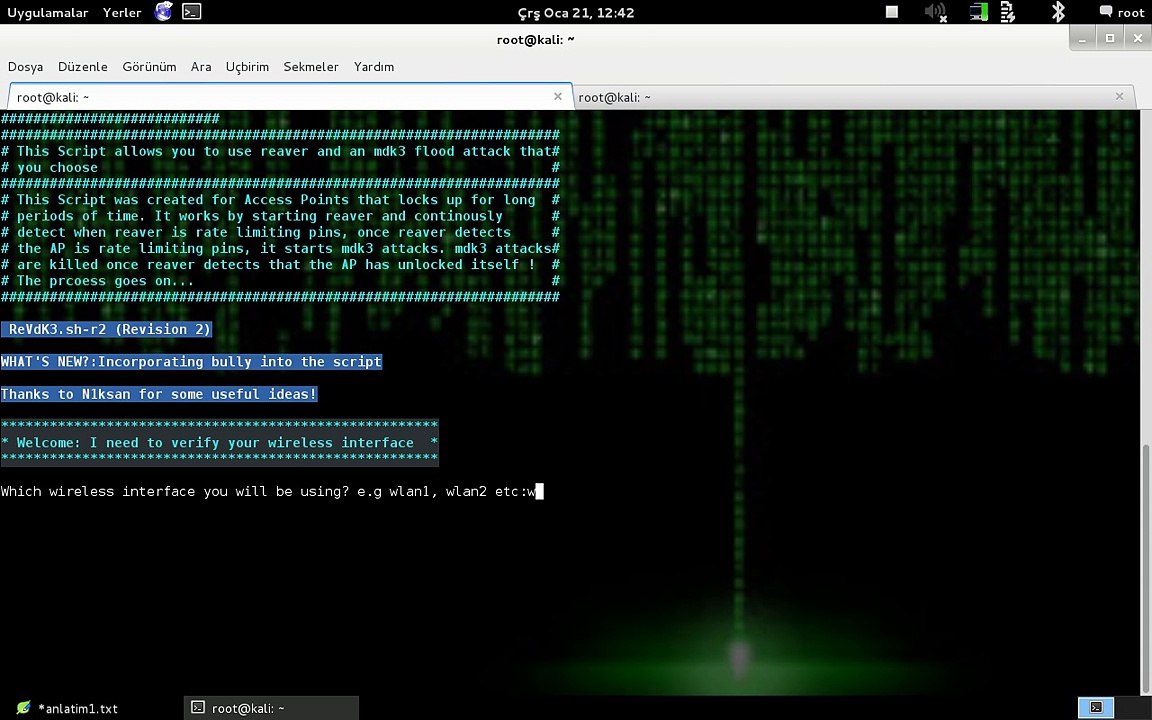Open the muted volume speaker icon

(935, 12)
